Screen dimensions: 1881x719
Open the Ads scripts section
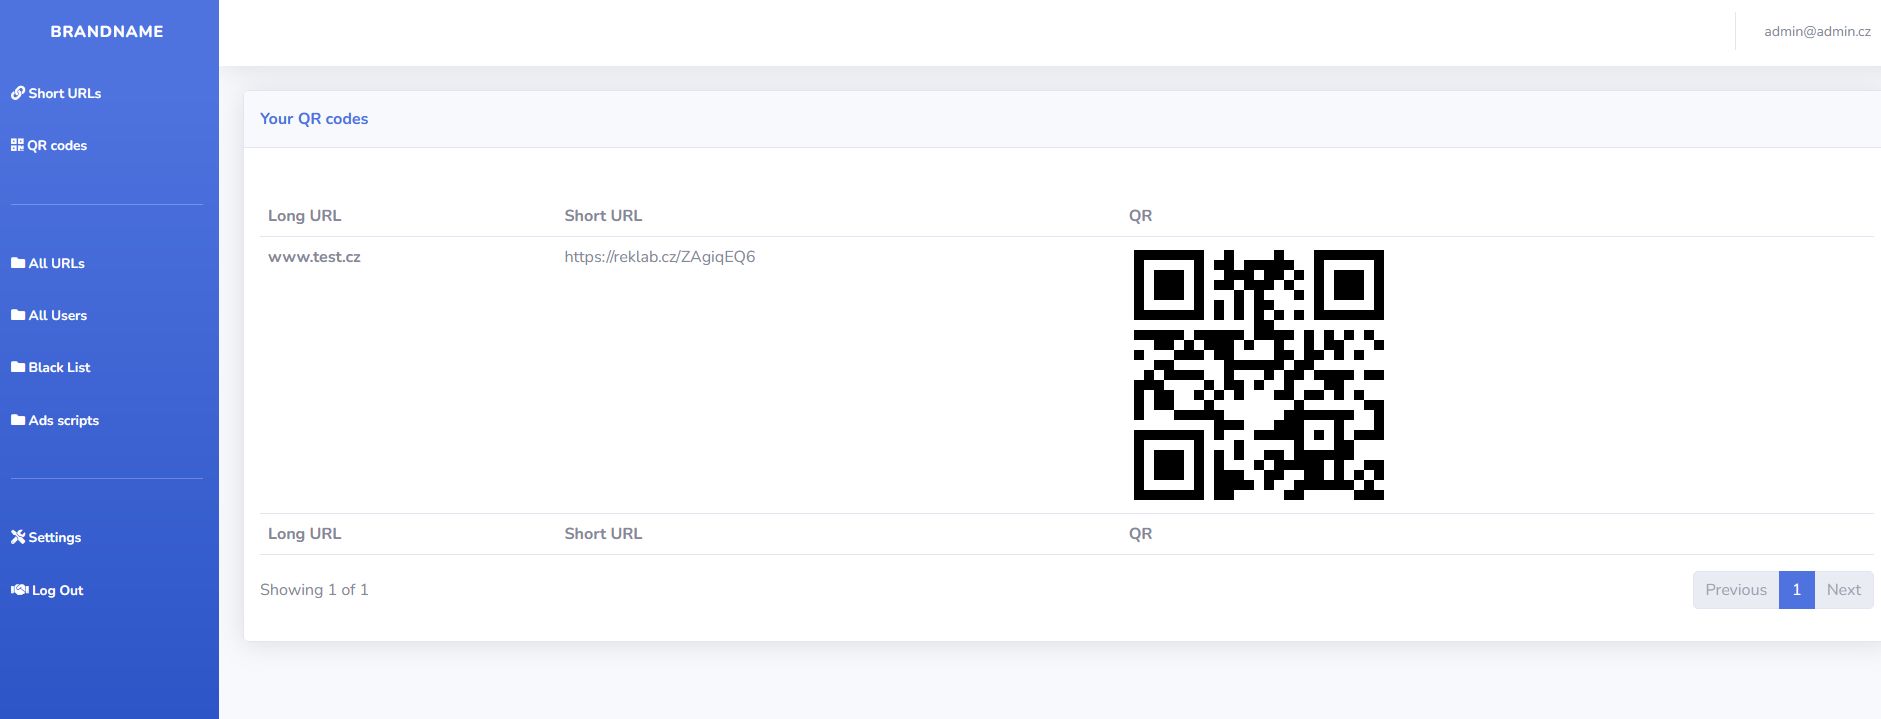64,420
